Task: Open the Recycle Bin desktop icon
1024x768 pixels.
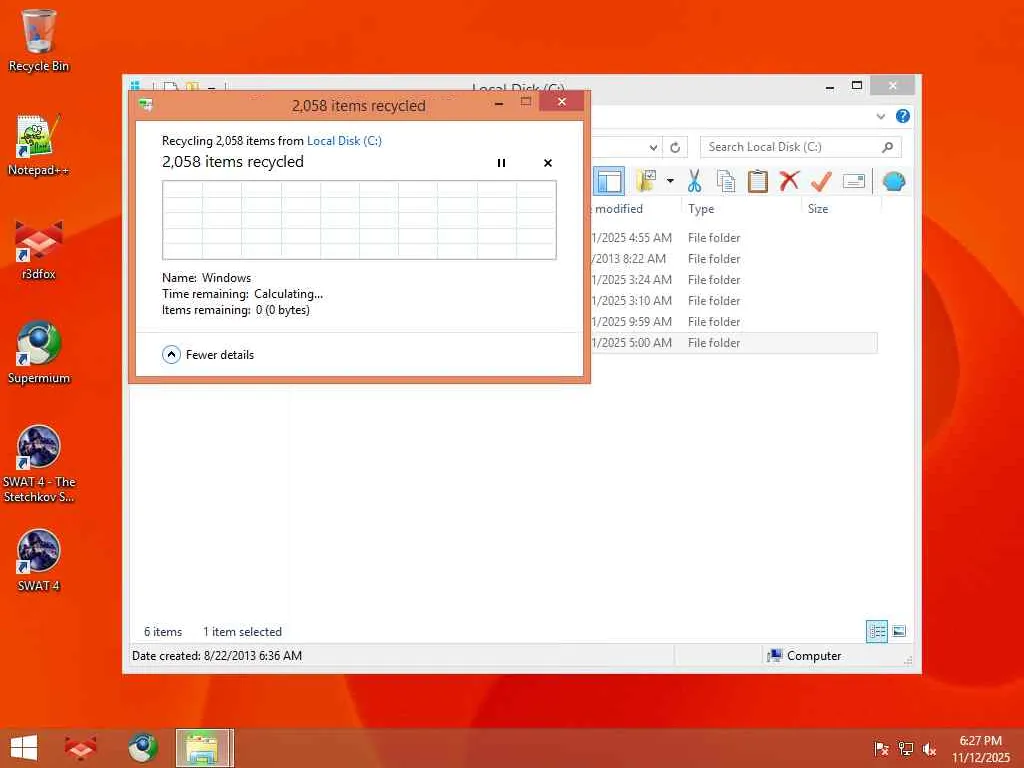Action: 39,40
